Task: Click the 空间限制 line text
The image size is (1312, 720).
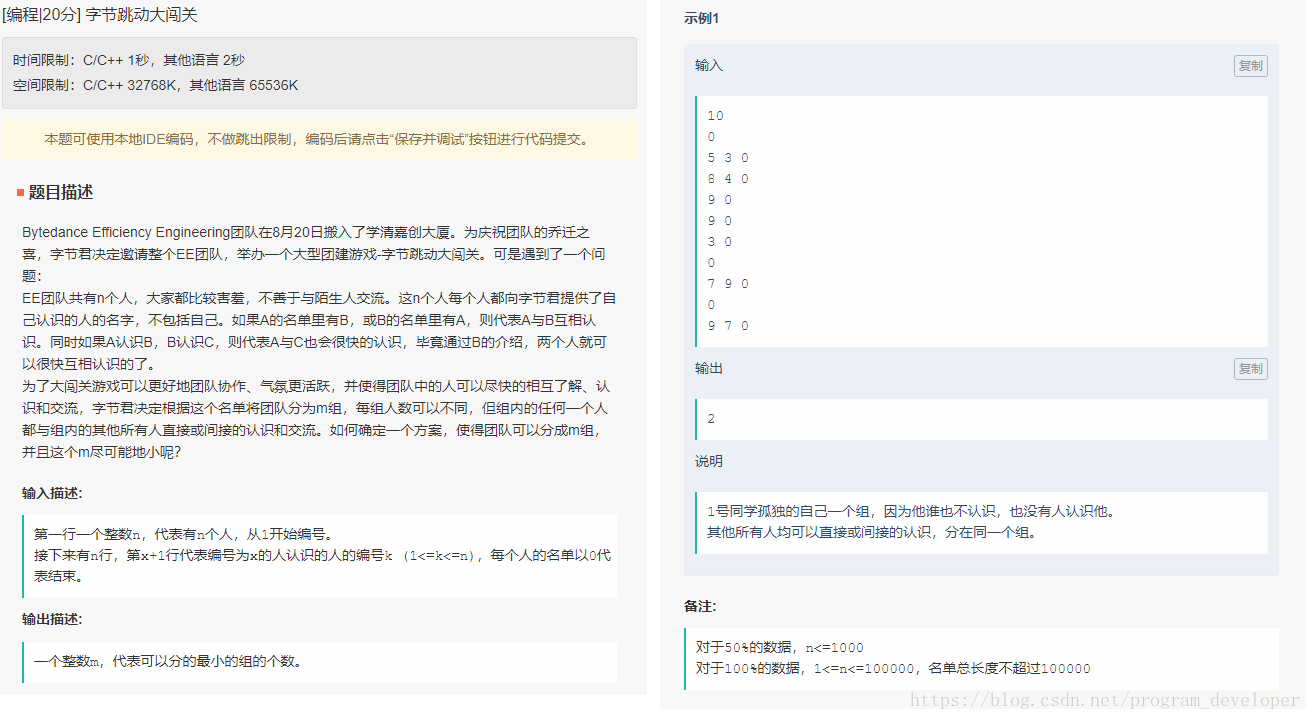Action: tap(156, 85)
